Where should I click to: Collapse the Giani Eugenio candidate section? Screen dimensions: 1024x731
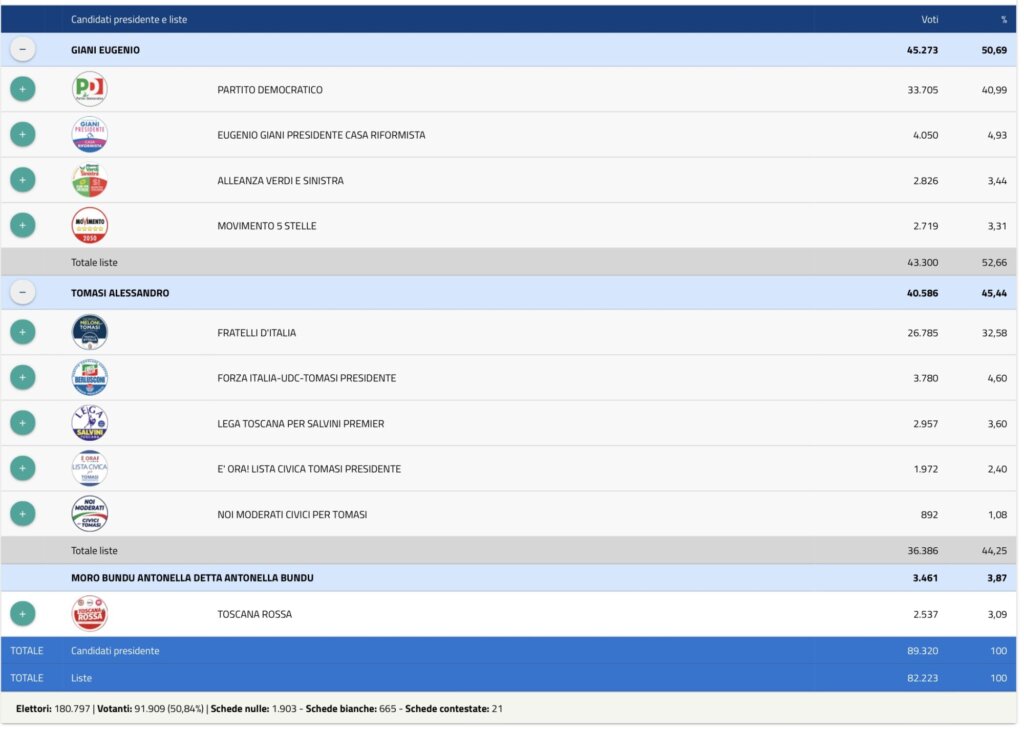23,50
